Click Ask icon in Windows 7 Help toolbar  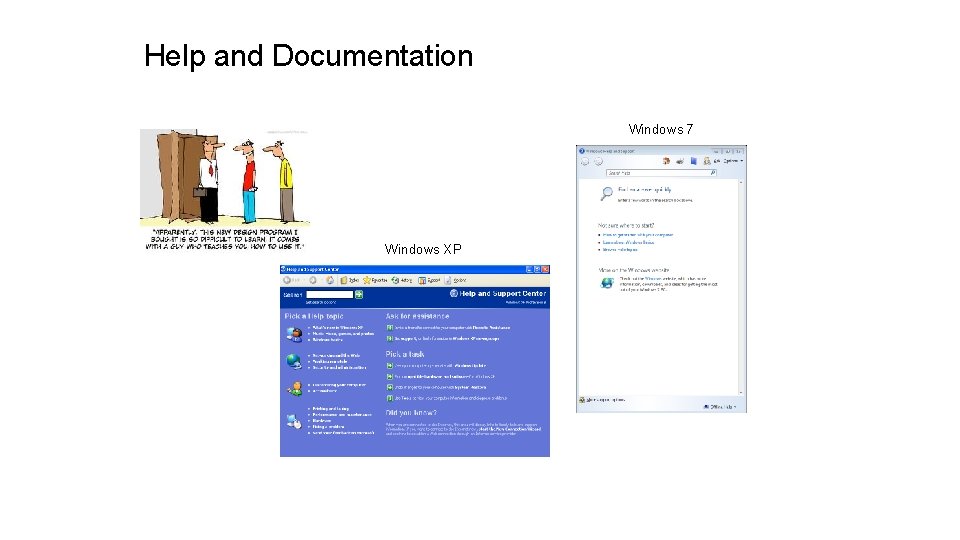tap(711, 161)
